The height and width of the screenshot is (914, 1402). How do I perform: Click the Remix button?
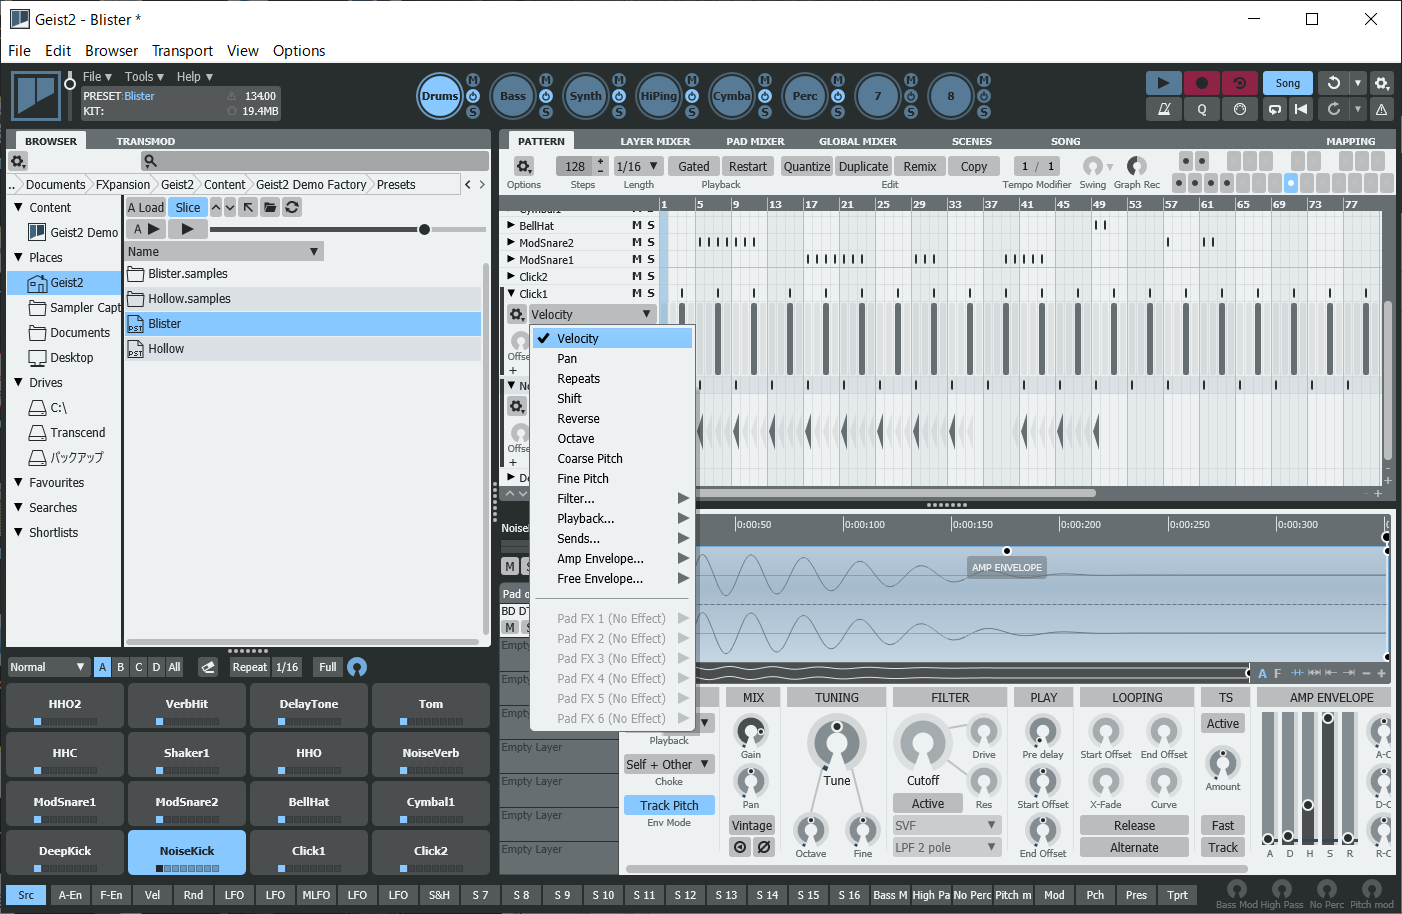click(x=920, y=167)
